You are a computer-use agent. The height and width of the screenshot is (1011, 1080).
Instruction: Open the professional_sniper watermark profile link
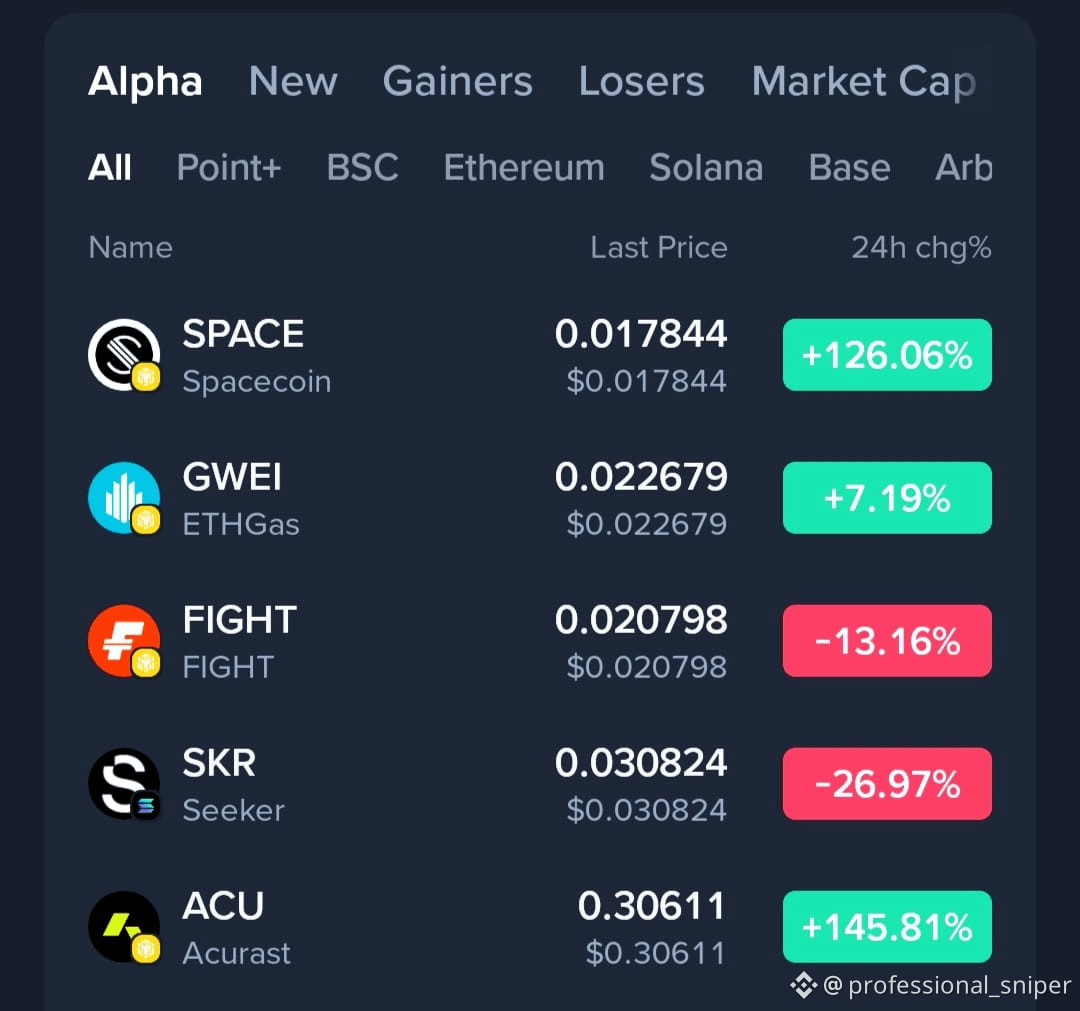click(x=945, y=986)
